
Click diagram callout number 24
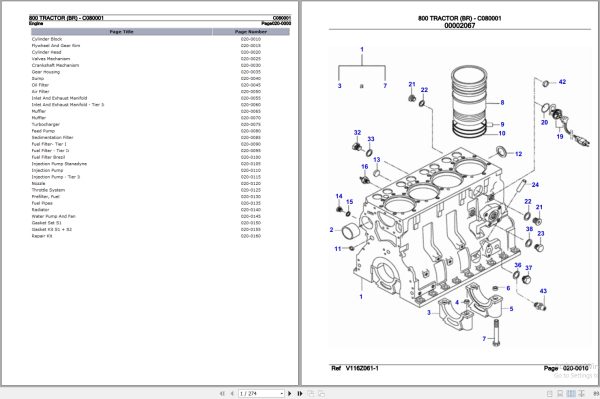click(x=535, y=184)
